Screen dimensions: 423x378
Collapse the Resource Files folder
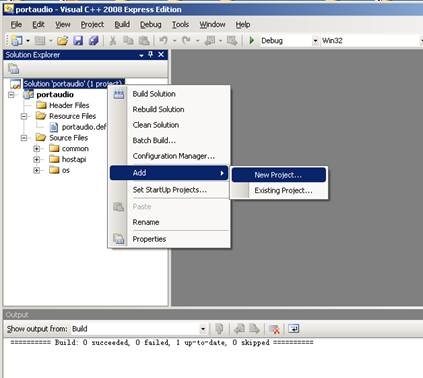(24, 116)
